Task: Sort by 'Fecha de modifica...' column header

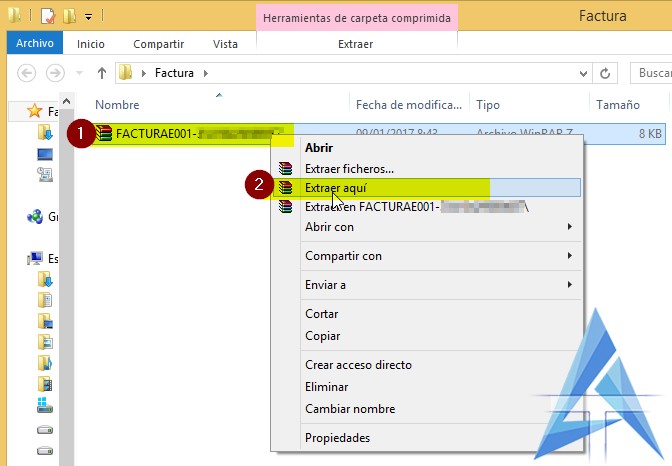Action: (406, 104)
